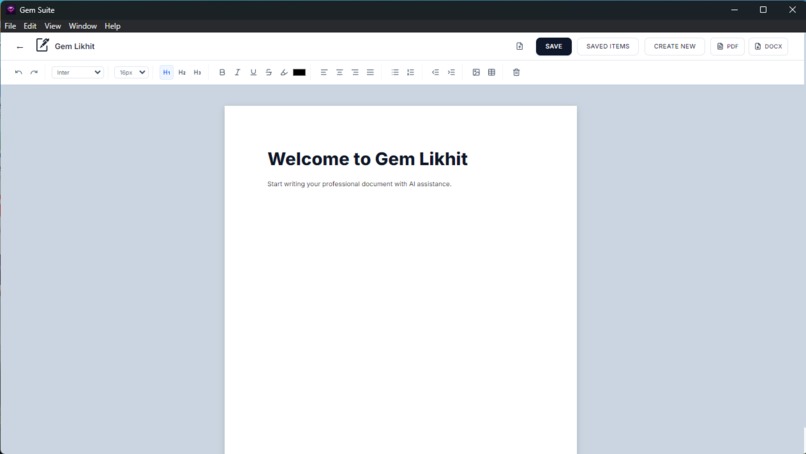
Task: Click the Gem Suite app icon in title bar
Action: tap(11, 9)
